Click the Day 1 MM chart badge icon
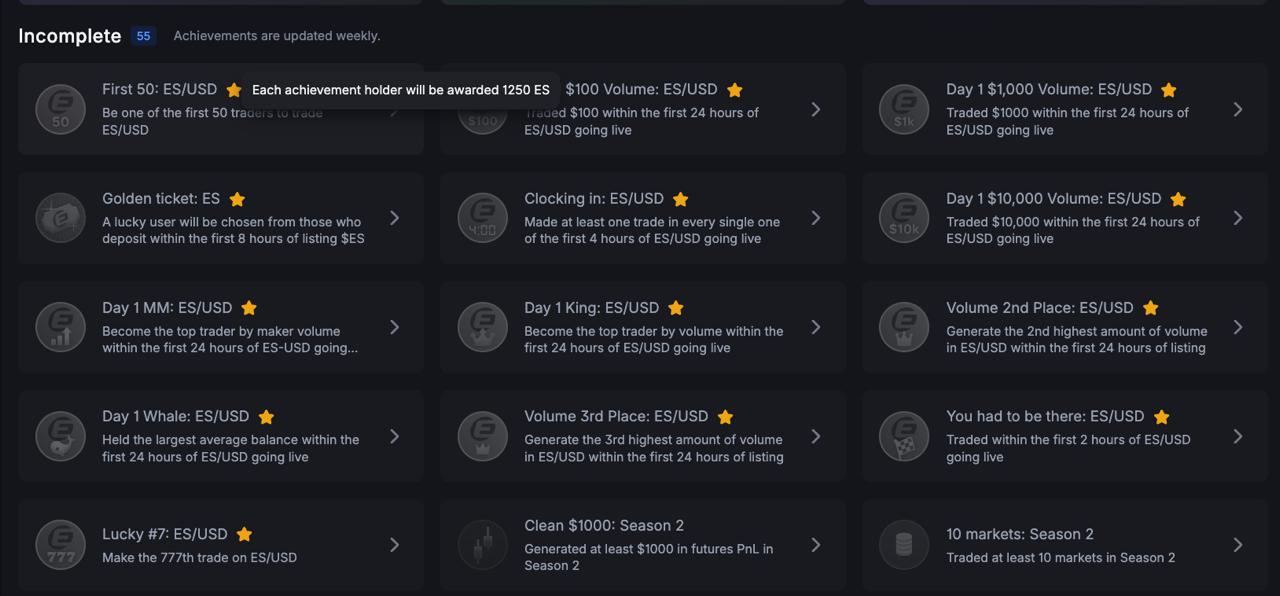 pyautogui.click(x=61, y=327)
